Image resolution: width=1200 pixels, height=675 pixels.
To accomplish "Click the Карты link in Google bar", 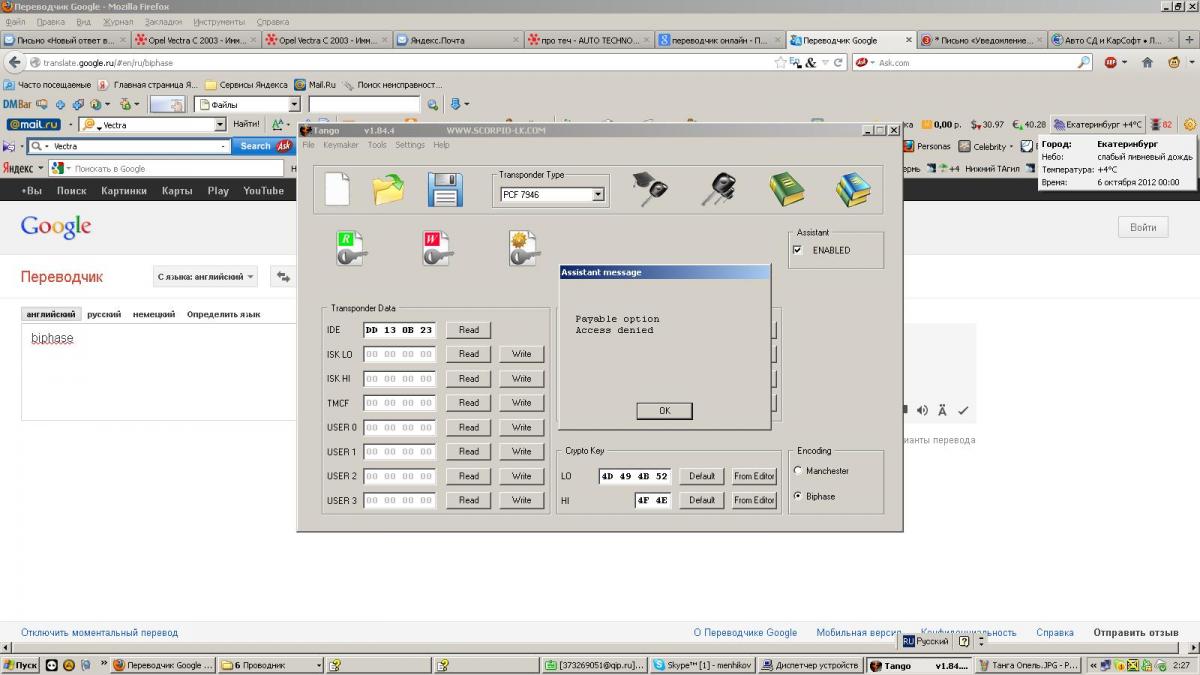I will pyautogui.click(x=177, y=190).
